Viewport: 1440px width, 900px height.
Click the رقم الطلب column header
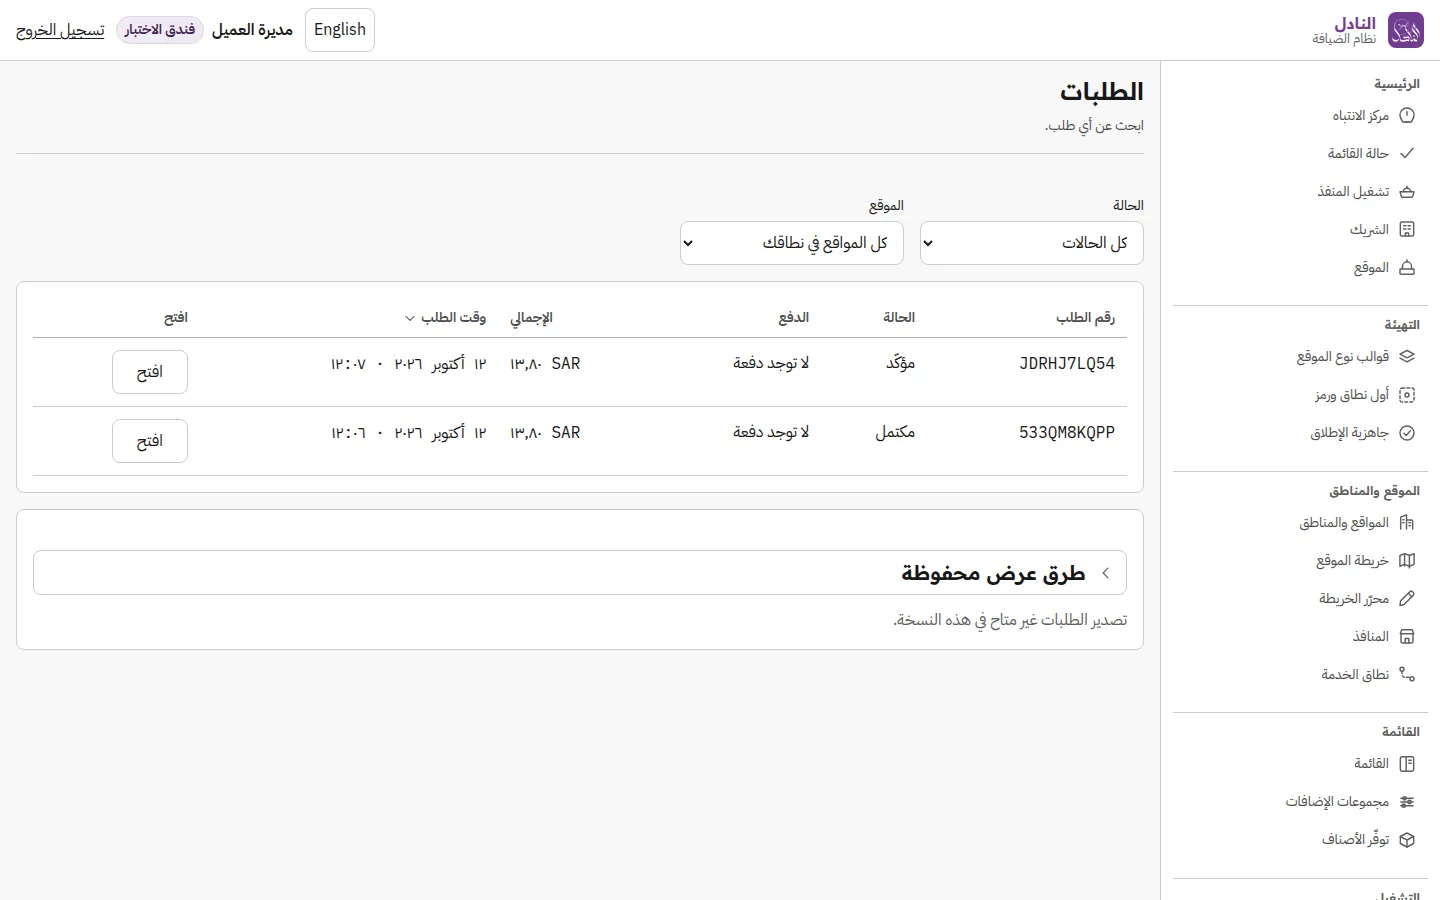(1085, 318)
